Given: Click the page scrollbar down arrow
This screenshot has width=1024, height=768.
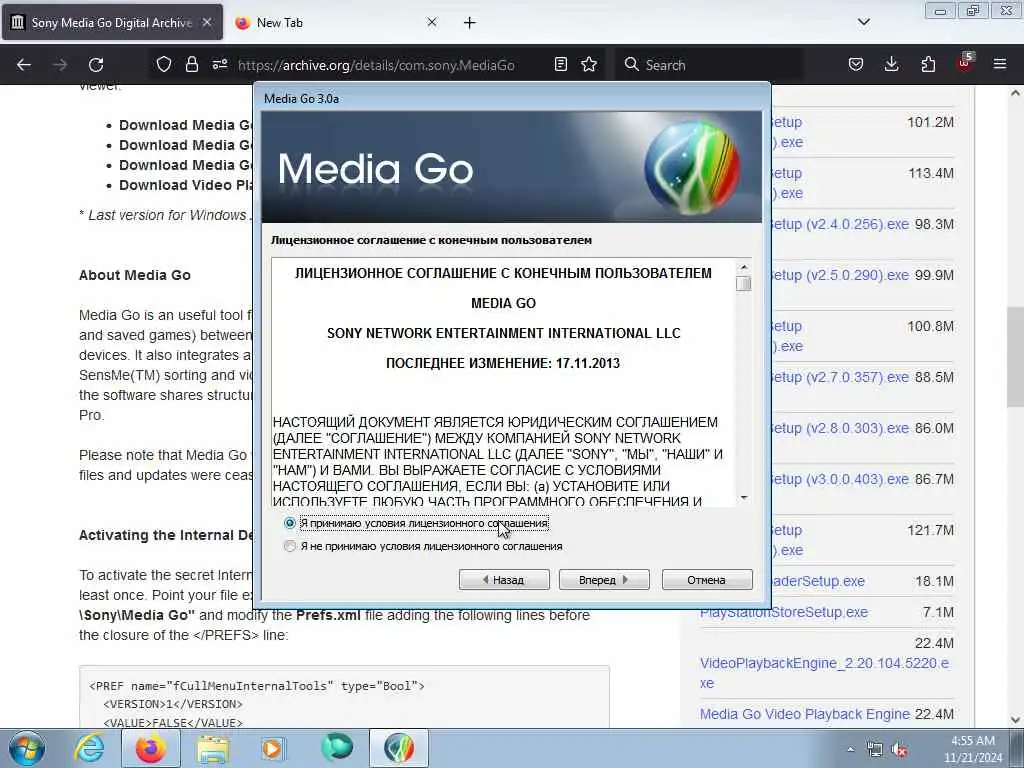Looking at the screenshot, I should click(x=1016, y=720).
